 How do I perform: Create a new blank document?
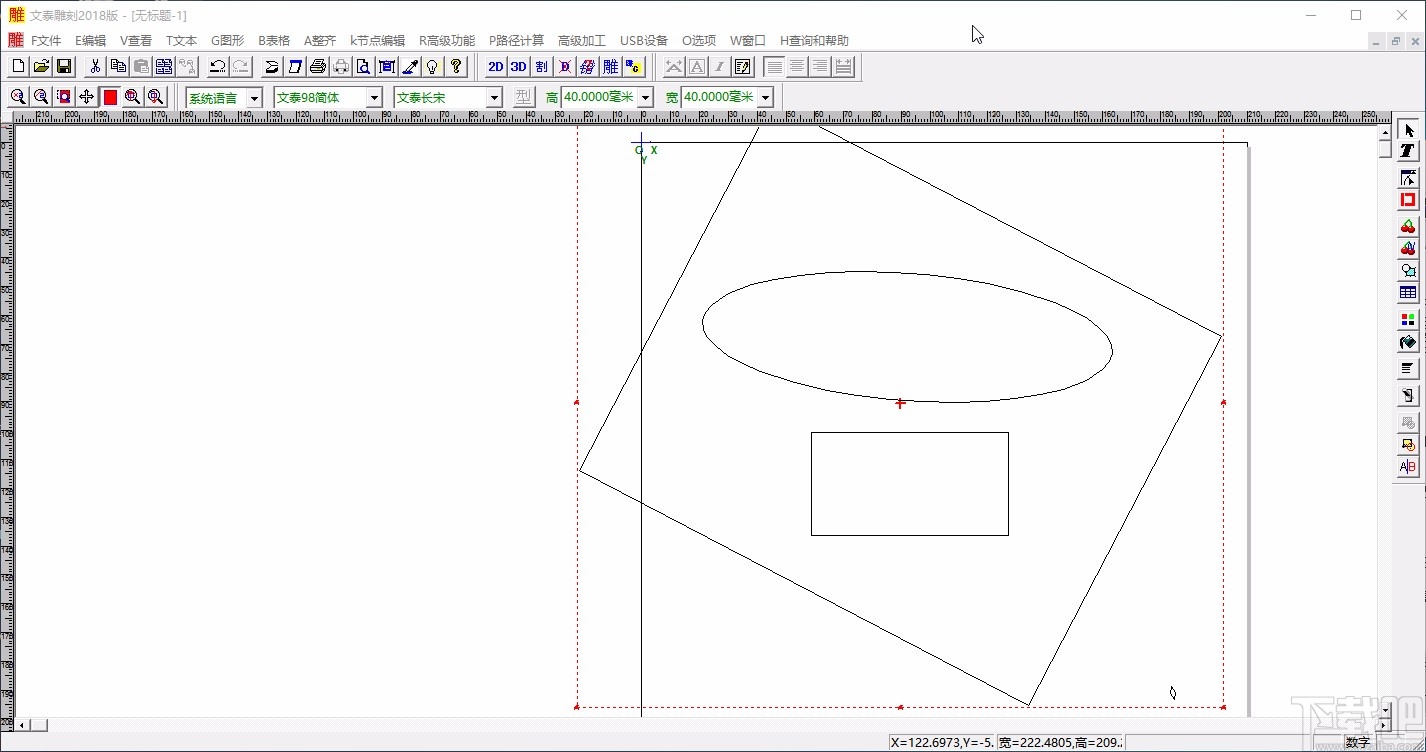click(18, 67)
